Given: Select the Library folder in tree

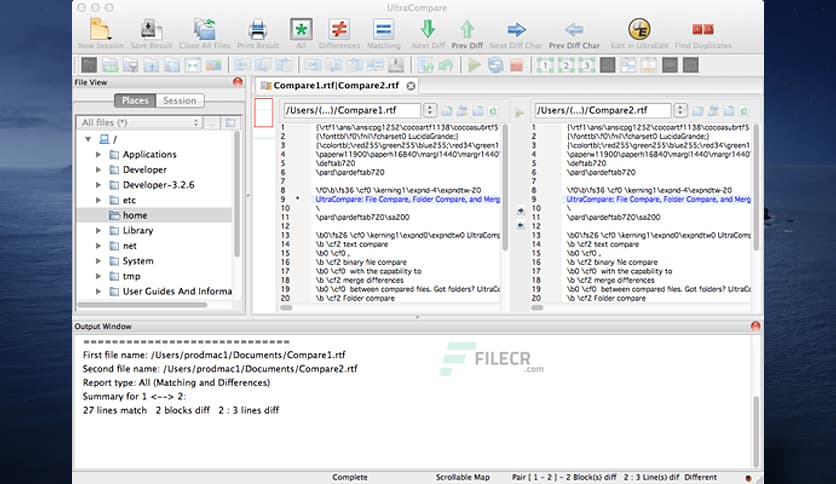Looking at the screenshot, I should (138, 231).
